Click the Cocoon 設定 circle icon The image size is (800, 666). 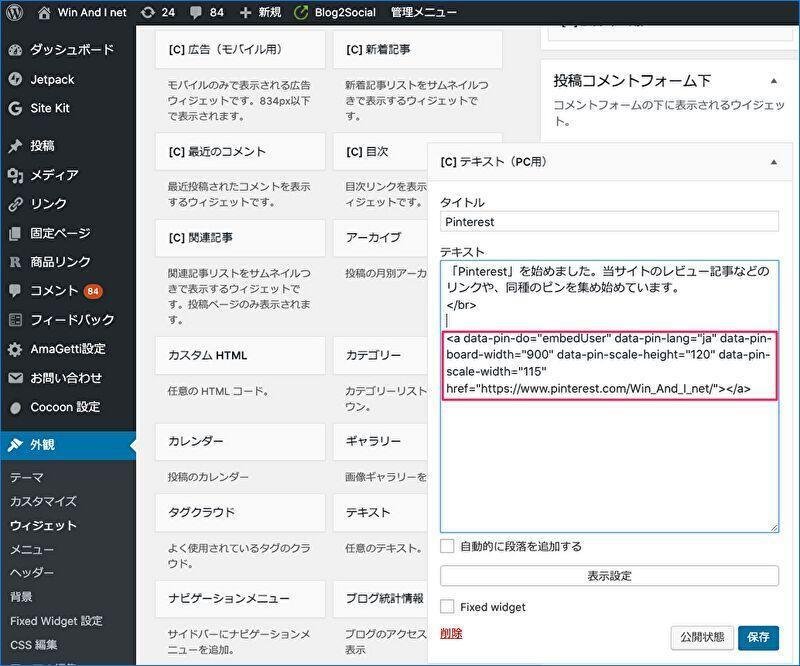(x=15, y=407)
